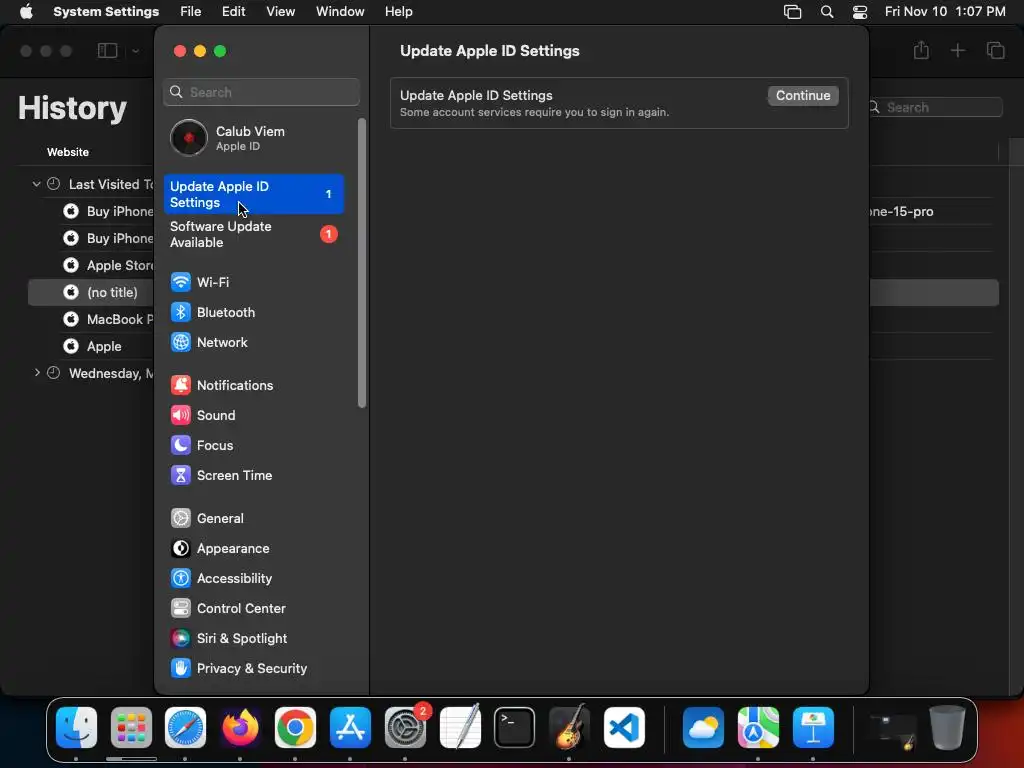Open the View menu

click(281, 12)
